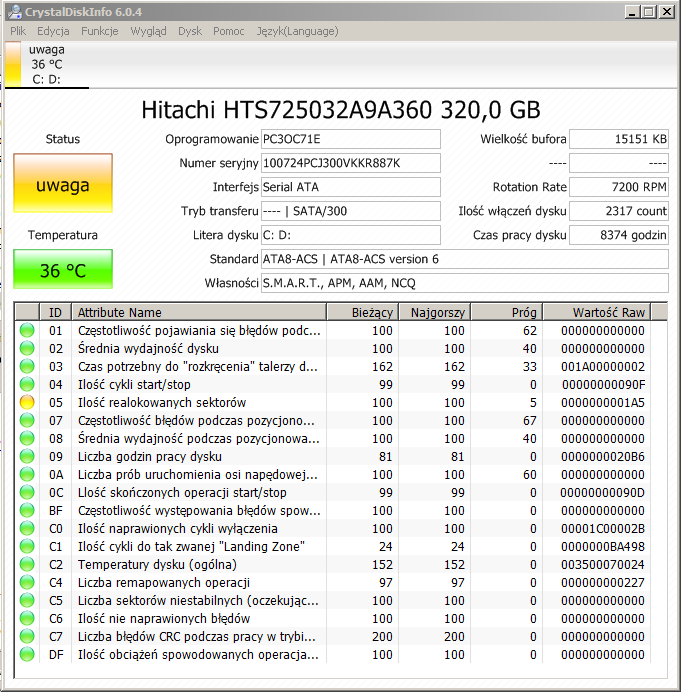Click green status icon for attribute 03
Viewport: 681px width, 692px height.
click(27, 366)
